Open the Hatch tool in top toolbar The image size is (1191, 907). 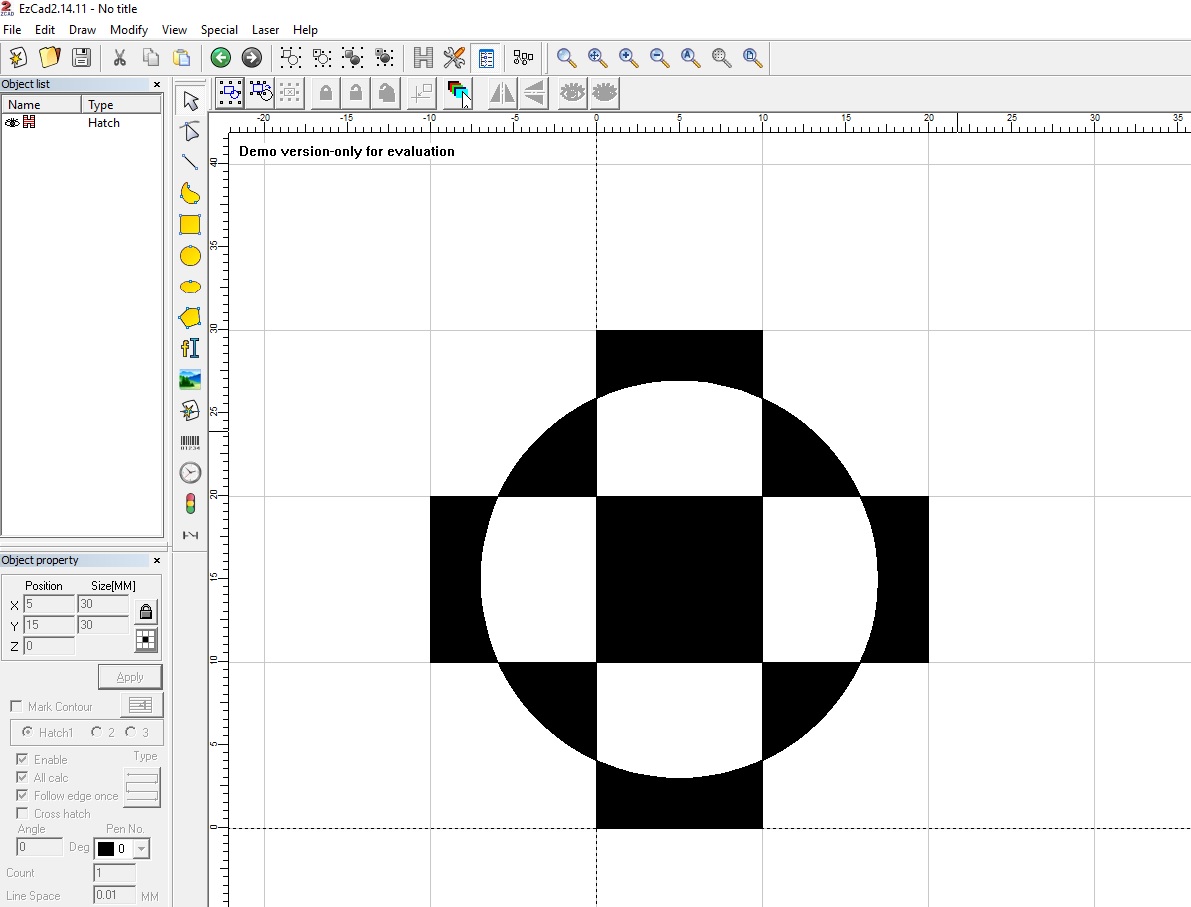pos(423,58)
